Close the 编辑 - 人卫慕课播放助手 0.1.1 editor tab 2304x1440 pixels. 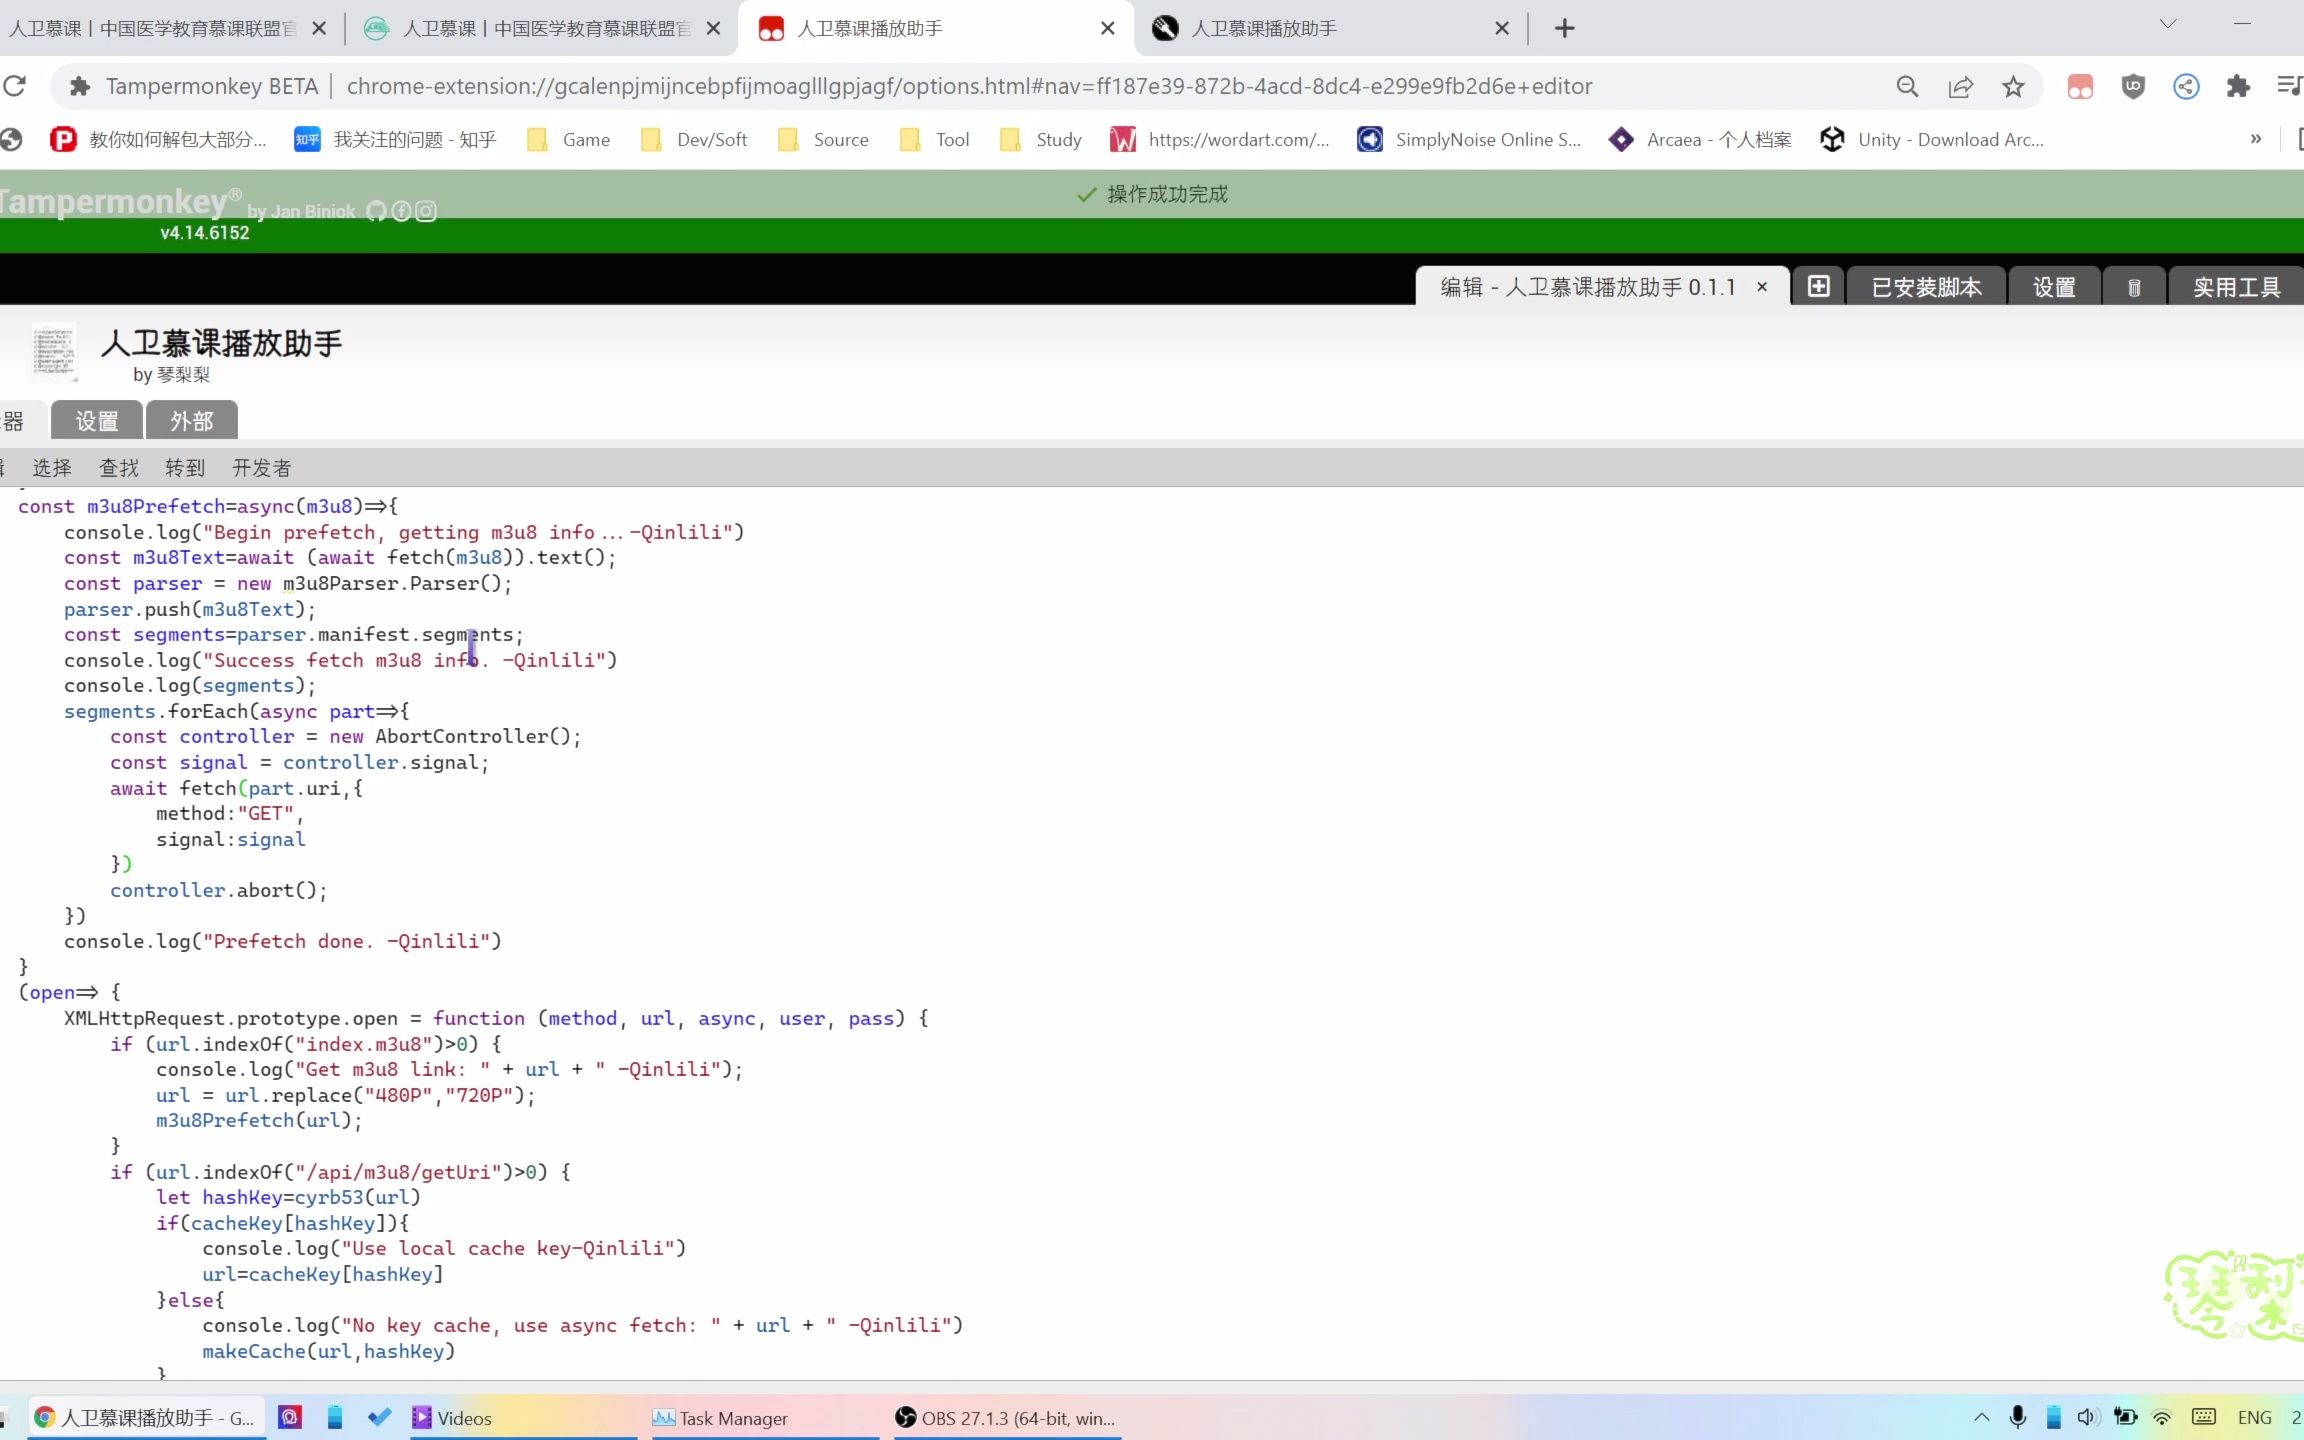tap(1762, 287)
